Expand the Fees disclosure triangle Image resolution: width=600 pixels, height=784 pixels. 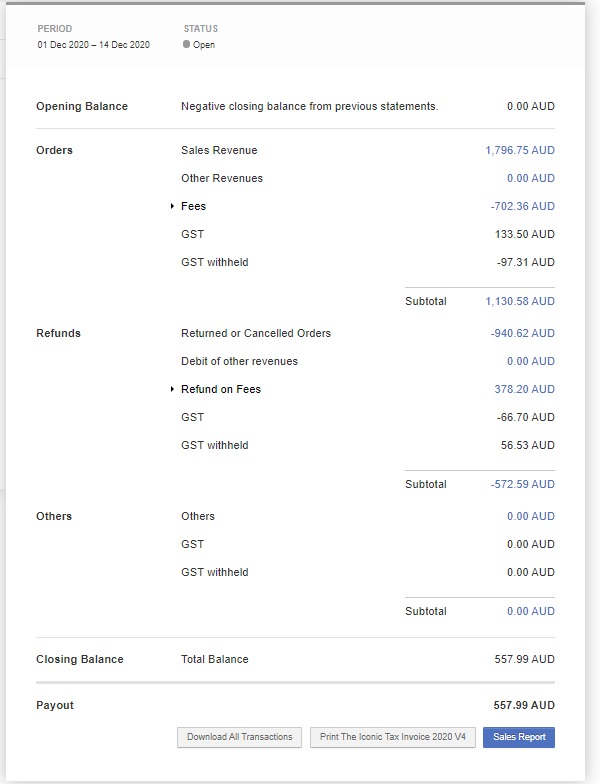[173, 206]
